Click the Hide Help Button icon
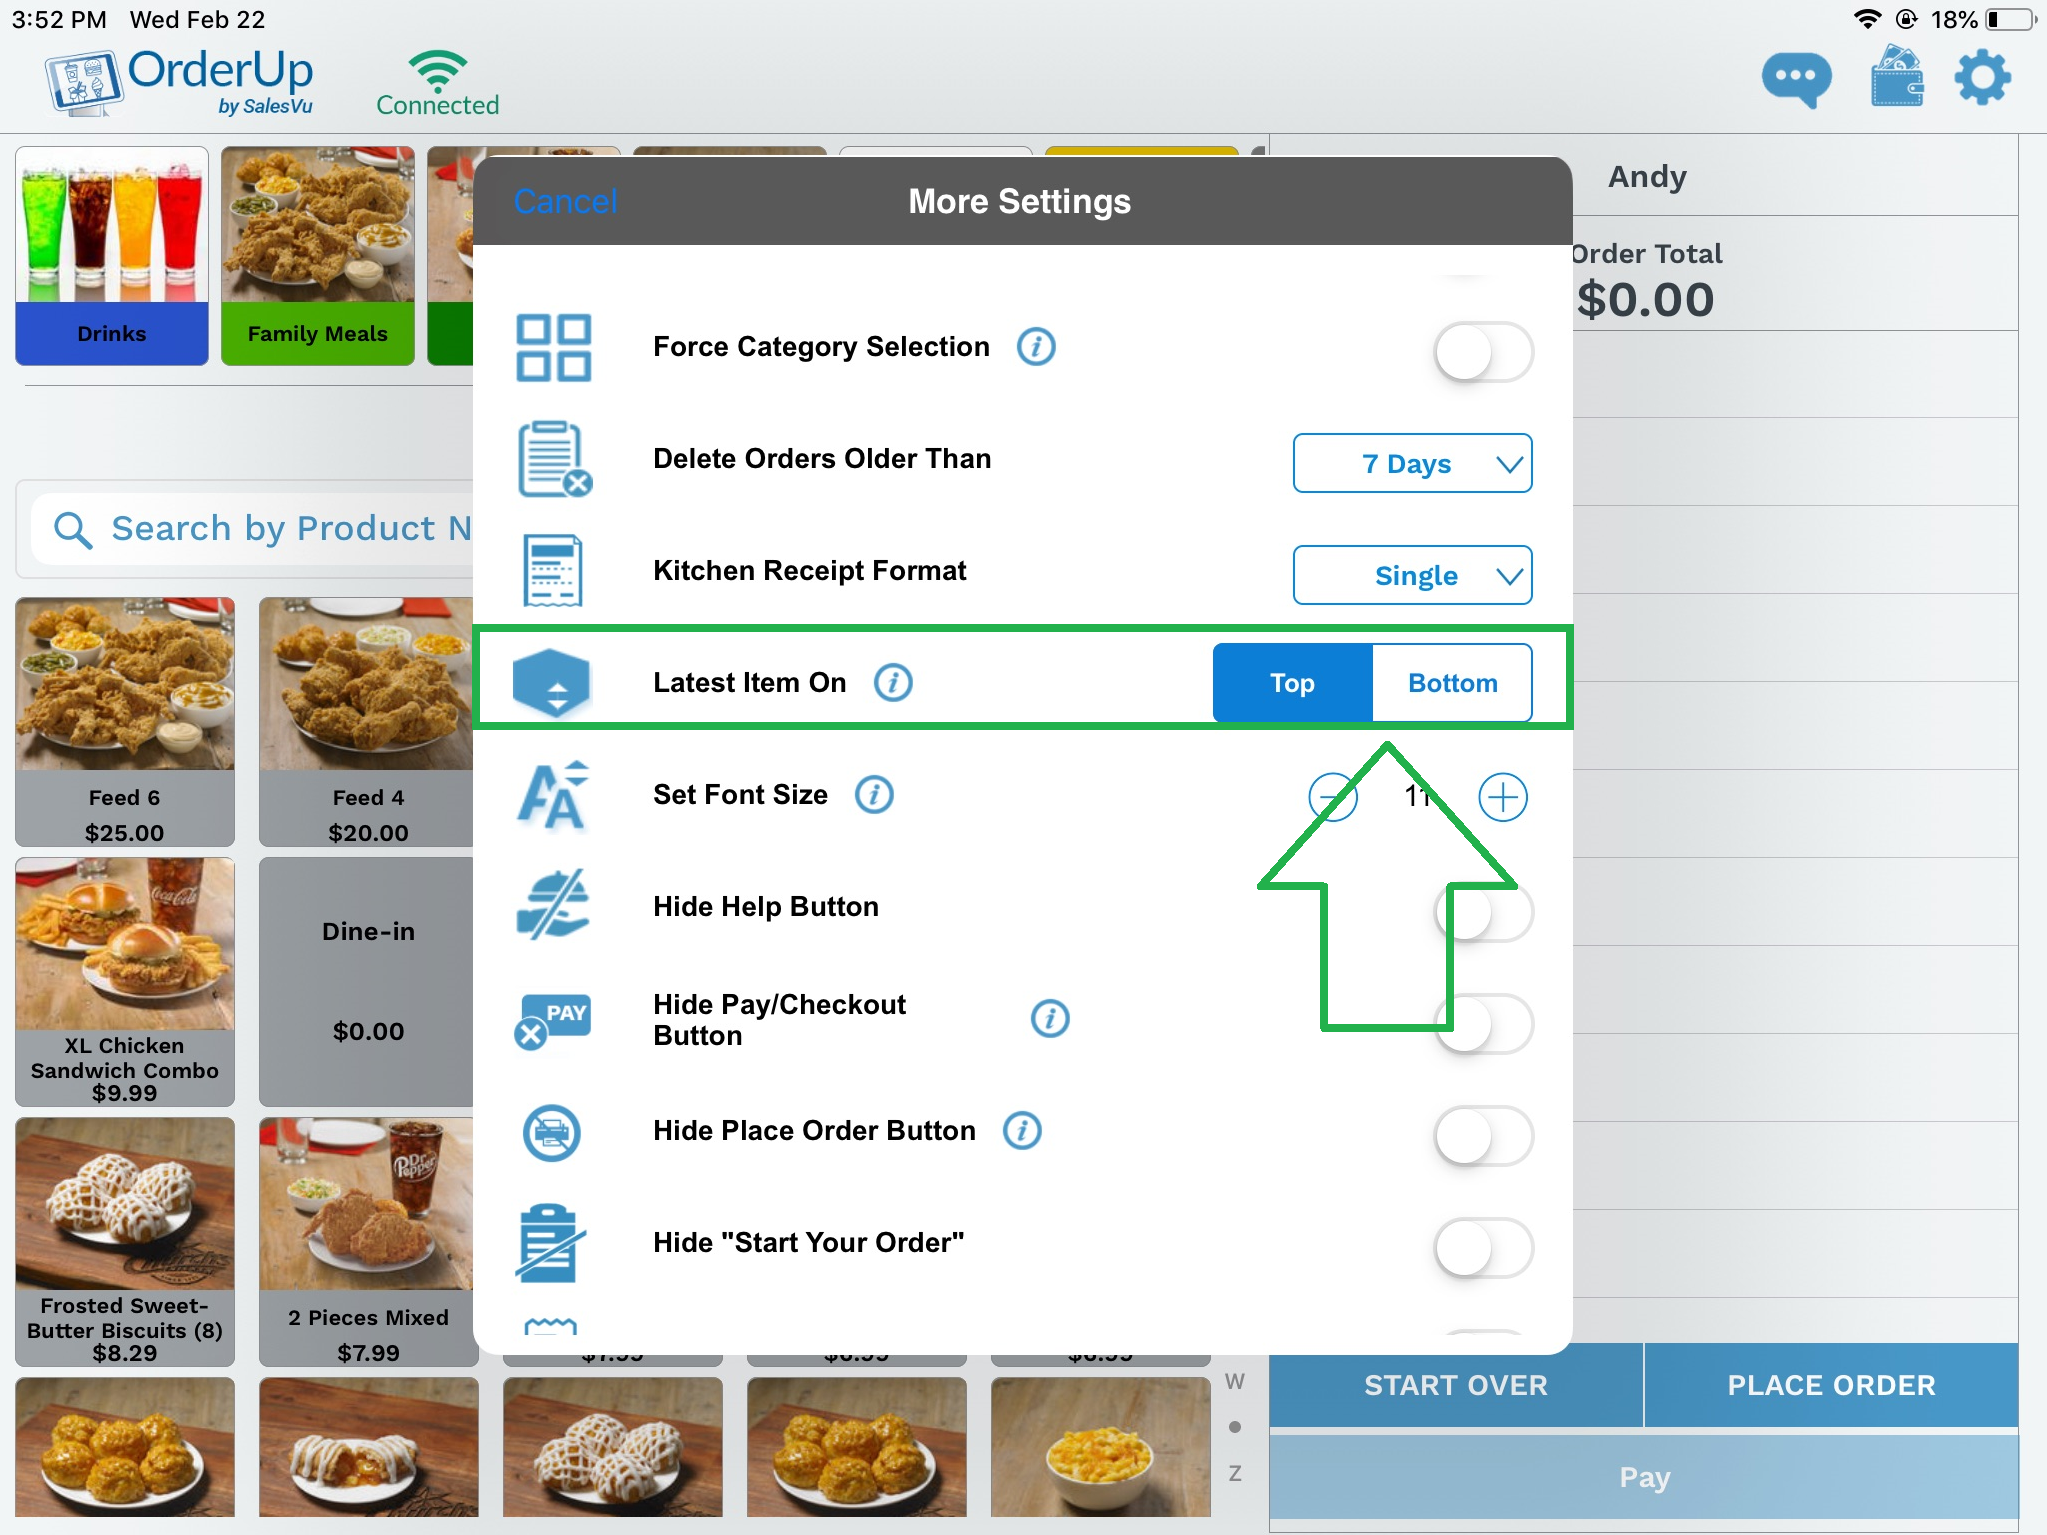This screenshot has height=1535, width=2047. click(x=553, y=906)
